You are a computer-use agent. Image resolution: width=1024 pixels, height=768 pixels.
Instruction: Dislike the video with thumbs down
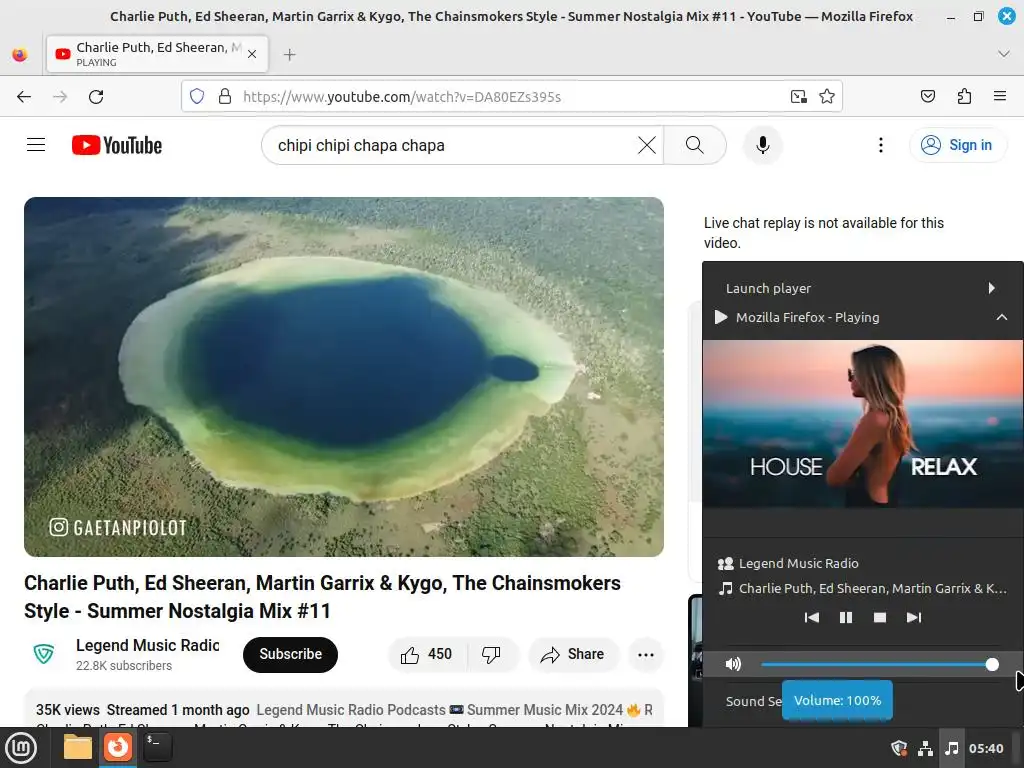pos(491,654)
